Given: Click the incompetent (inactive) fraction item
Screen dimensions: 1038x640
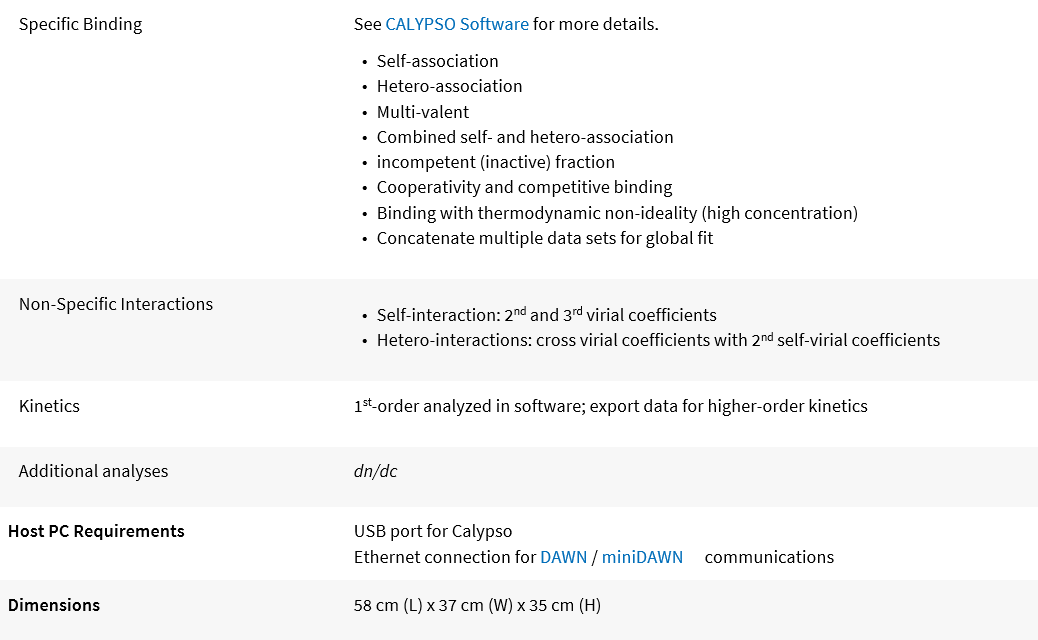Looking at the screenshot, I should click(x=495, y=162).
